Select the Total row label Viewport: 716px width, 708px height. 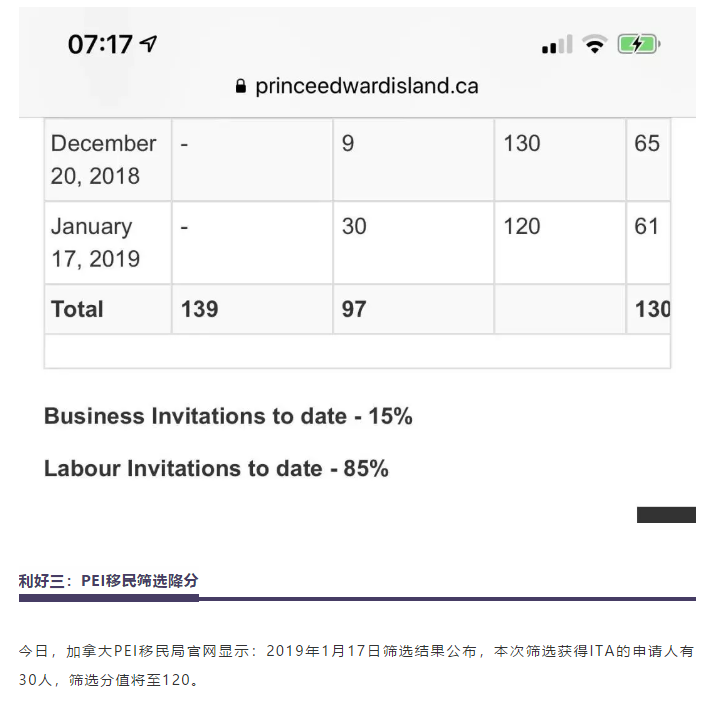(78, 309)
